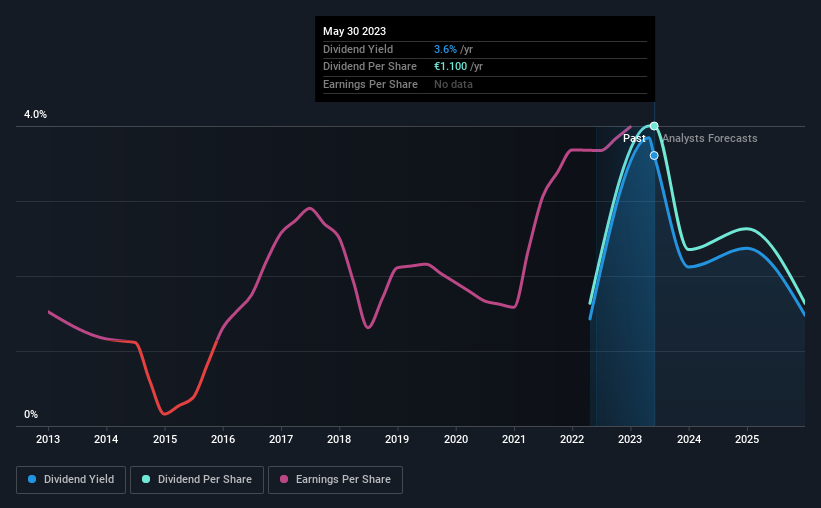Click the teal Dividend Per Share legend dot
The image size is (821, 508).
click(x=146, y=479)
